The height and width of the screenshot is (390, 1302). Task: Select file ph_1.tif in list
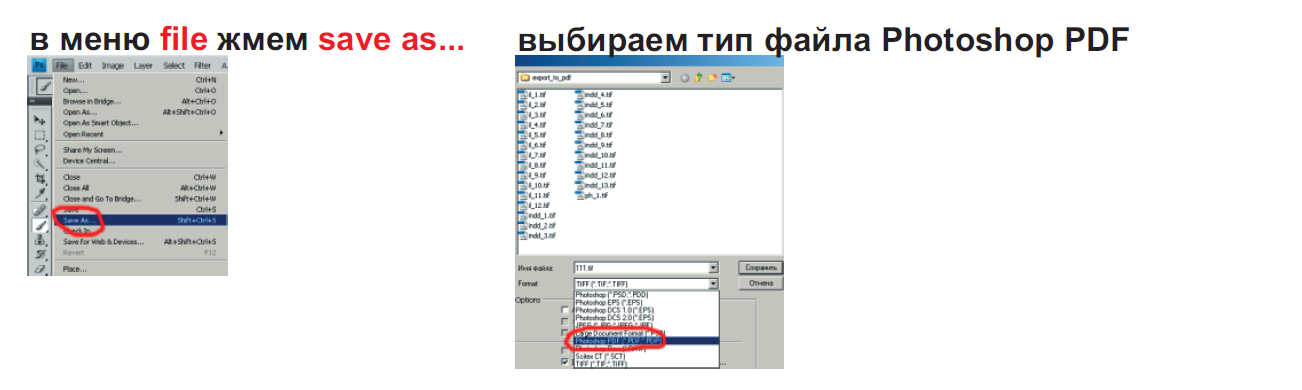[x=592, y=195]
